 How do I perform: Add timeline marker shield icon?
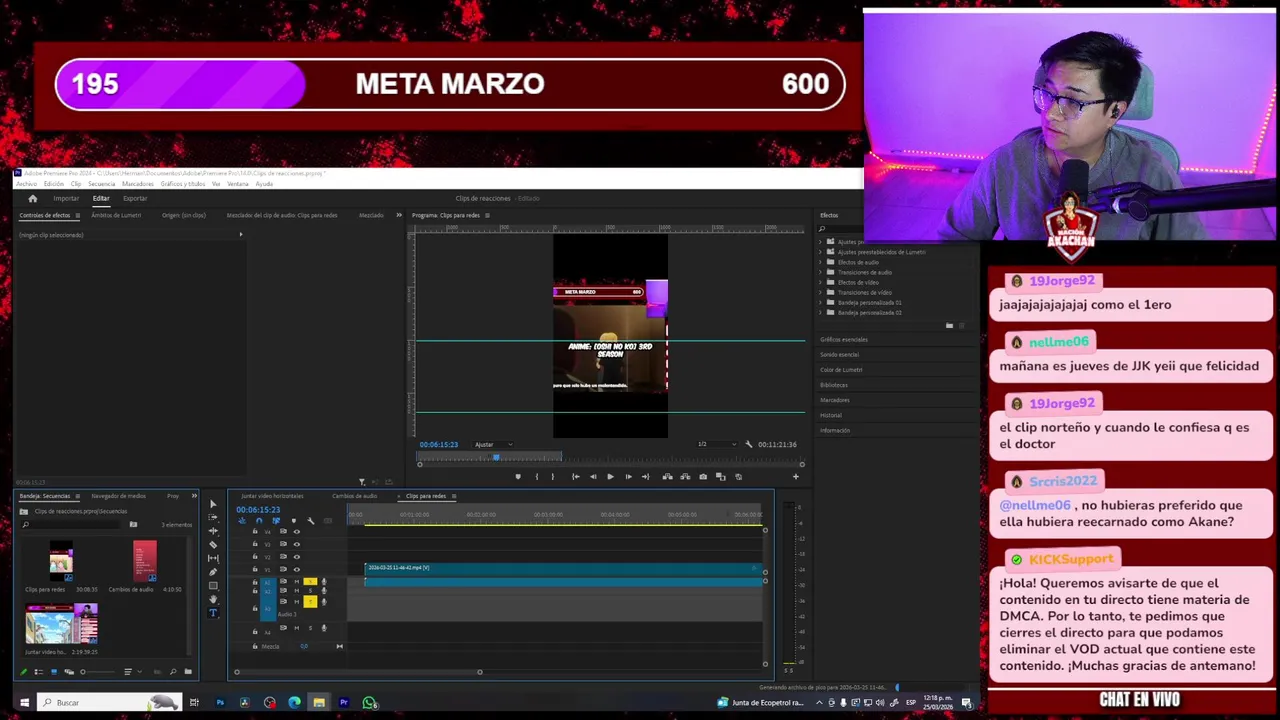point(293,521)
